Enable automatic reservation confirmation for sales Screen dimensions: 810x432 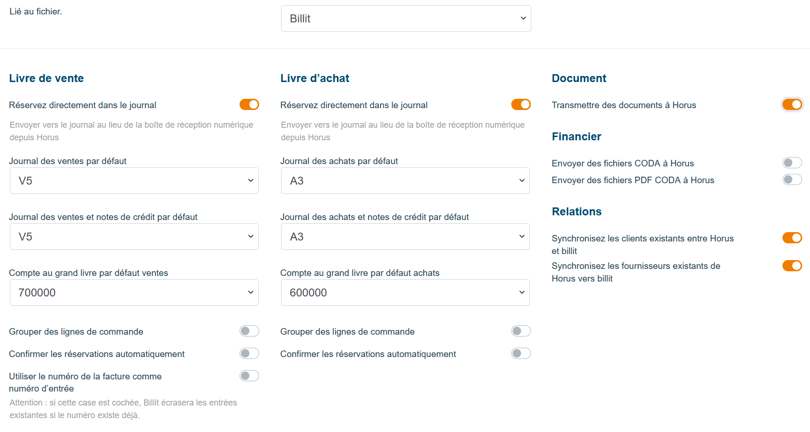tap(249, 353)
